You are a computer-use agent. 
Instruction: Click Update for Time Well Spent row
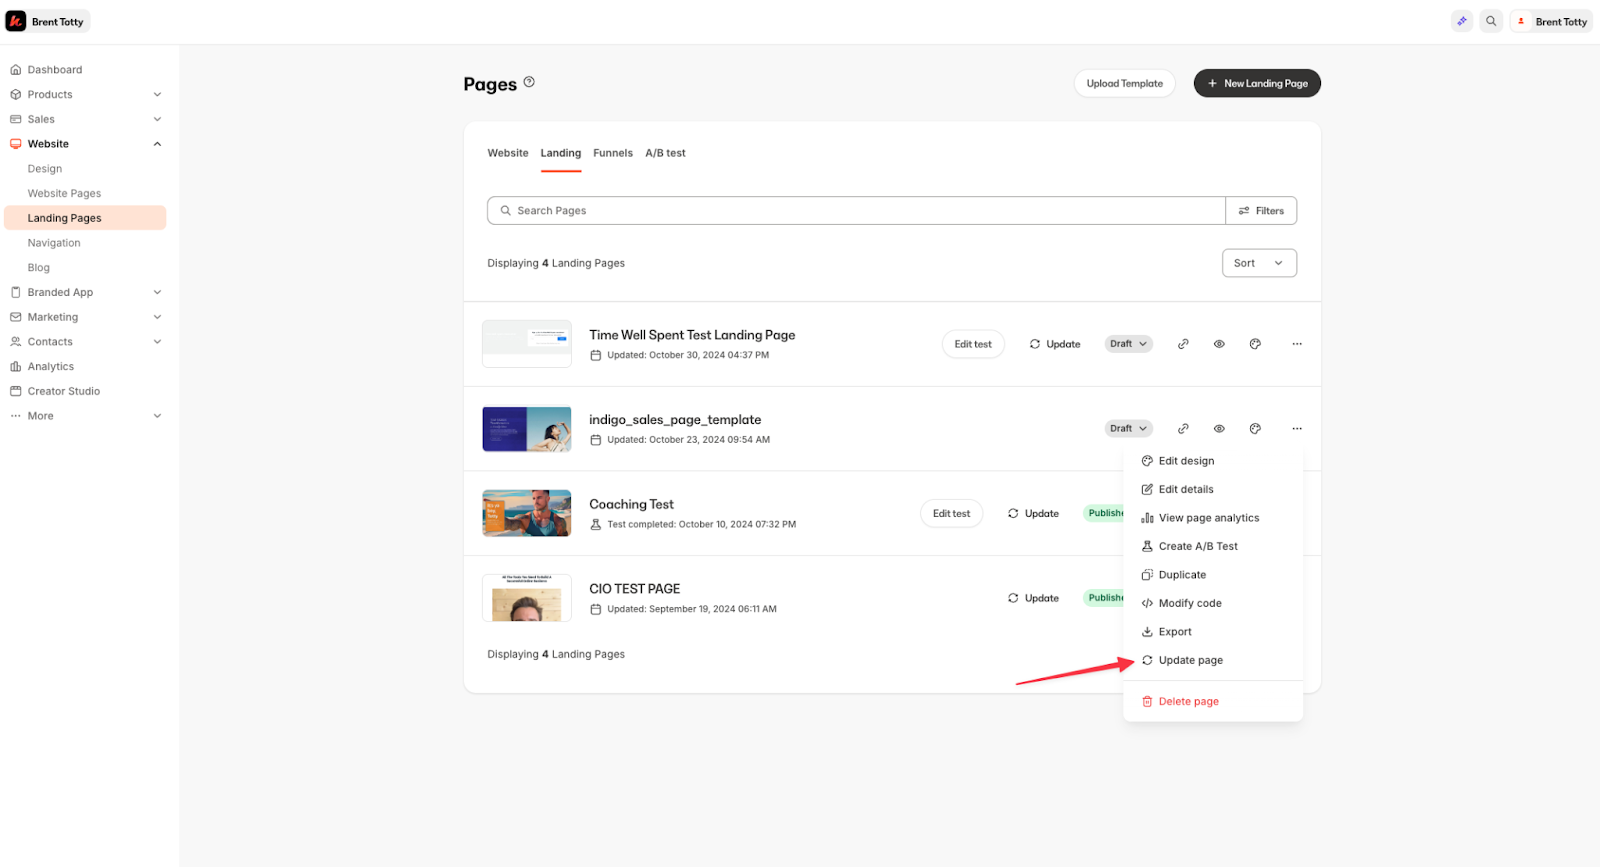(x=1055, y=344)
